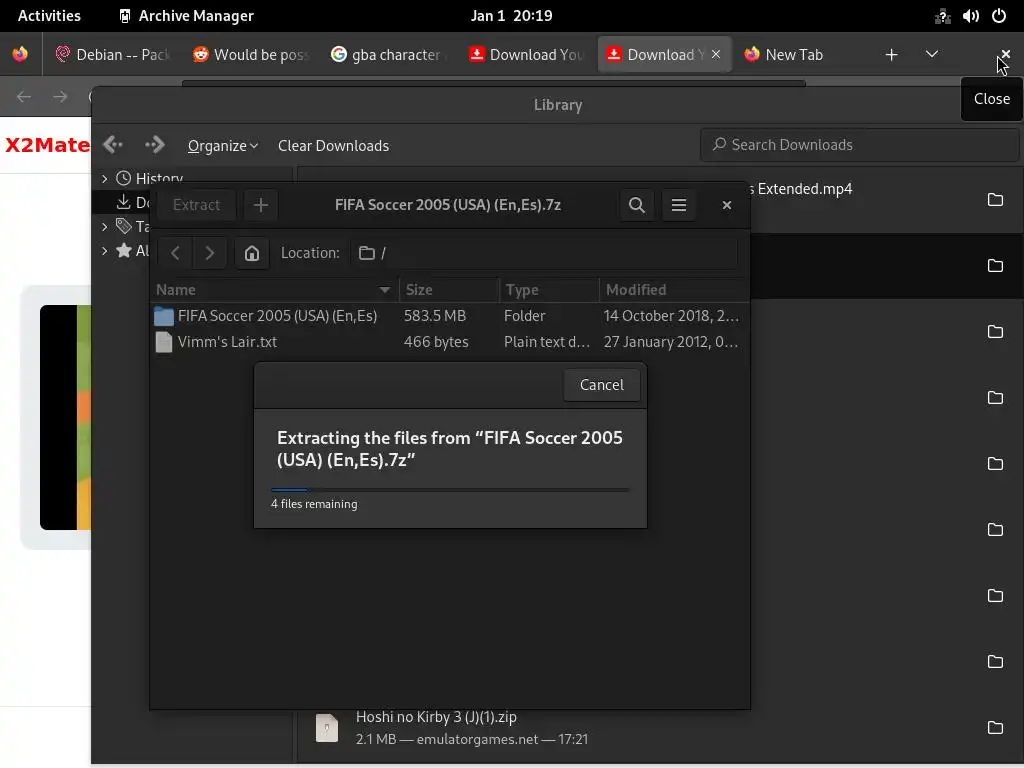Screen dimensions: 1024x768
Task: Switch to the Would be poss Reddit tab
Action: 250,55
